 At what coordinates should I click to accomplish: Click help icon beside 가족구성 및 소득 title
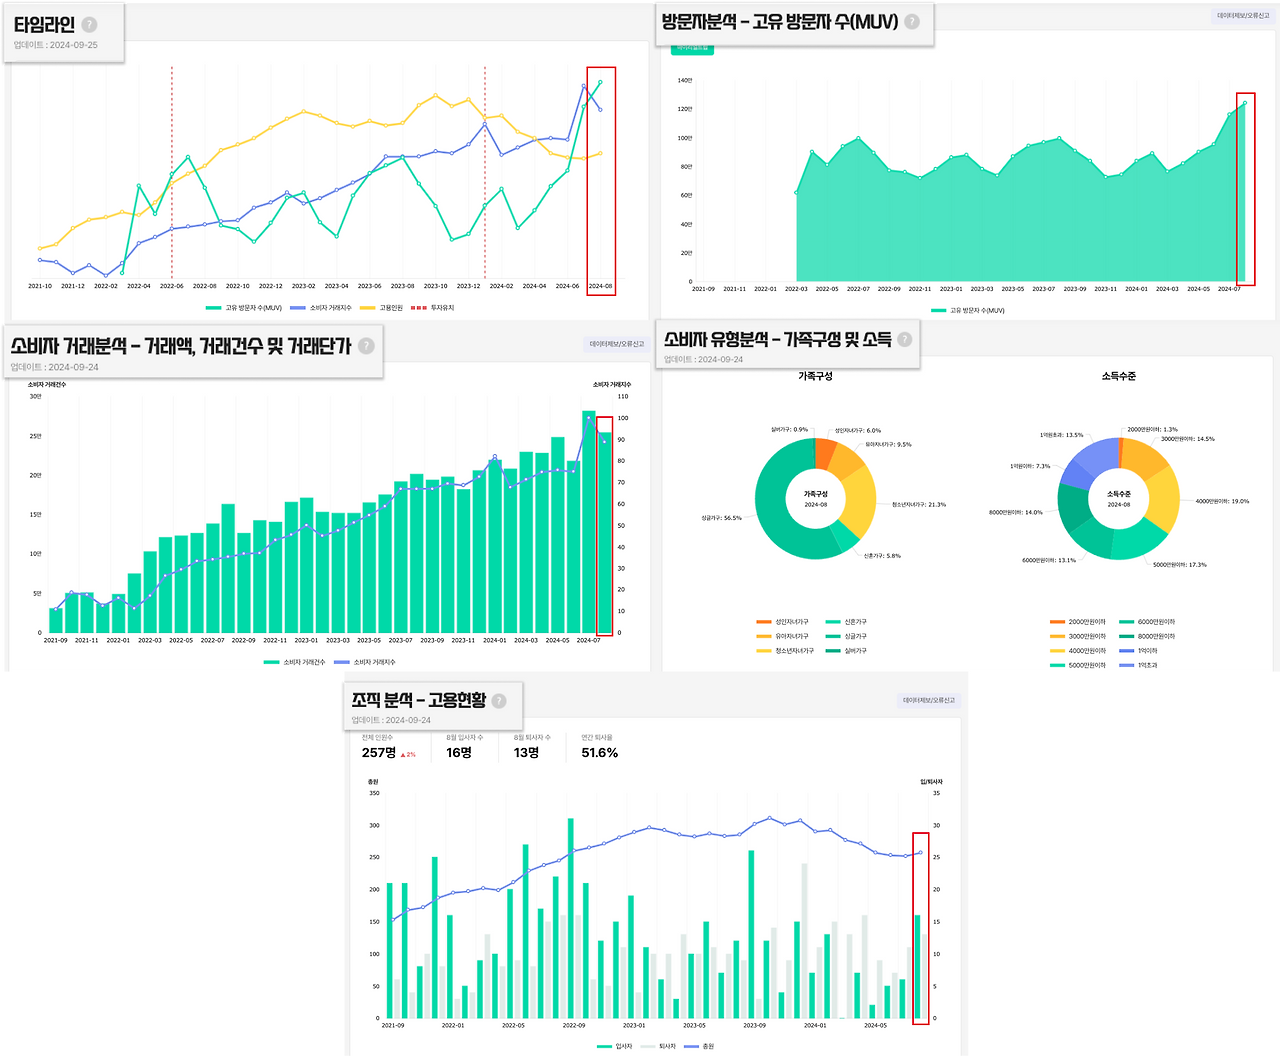905,339
